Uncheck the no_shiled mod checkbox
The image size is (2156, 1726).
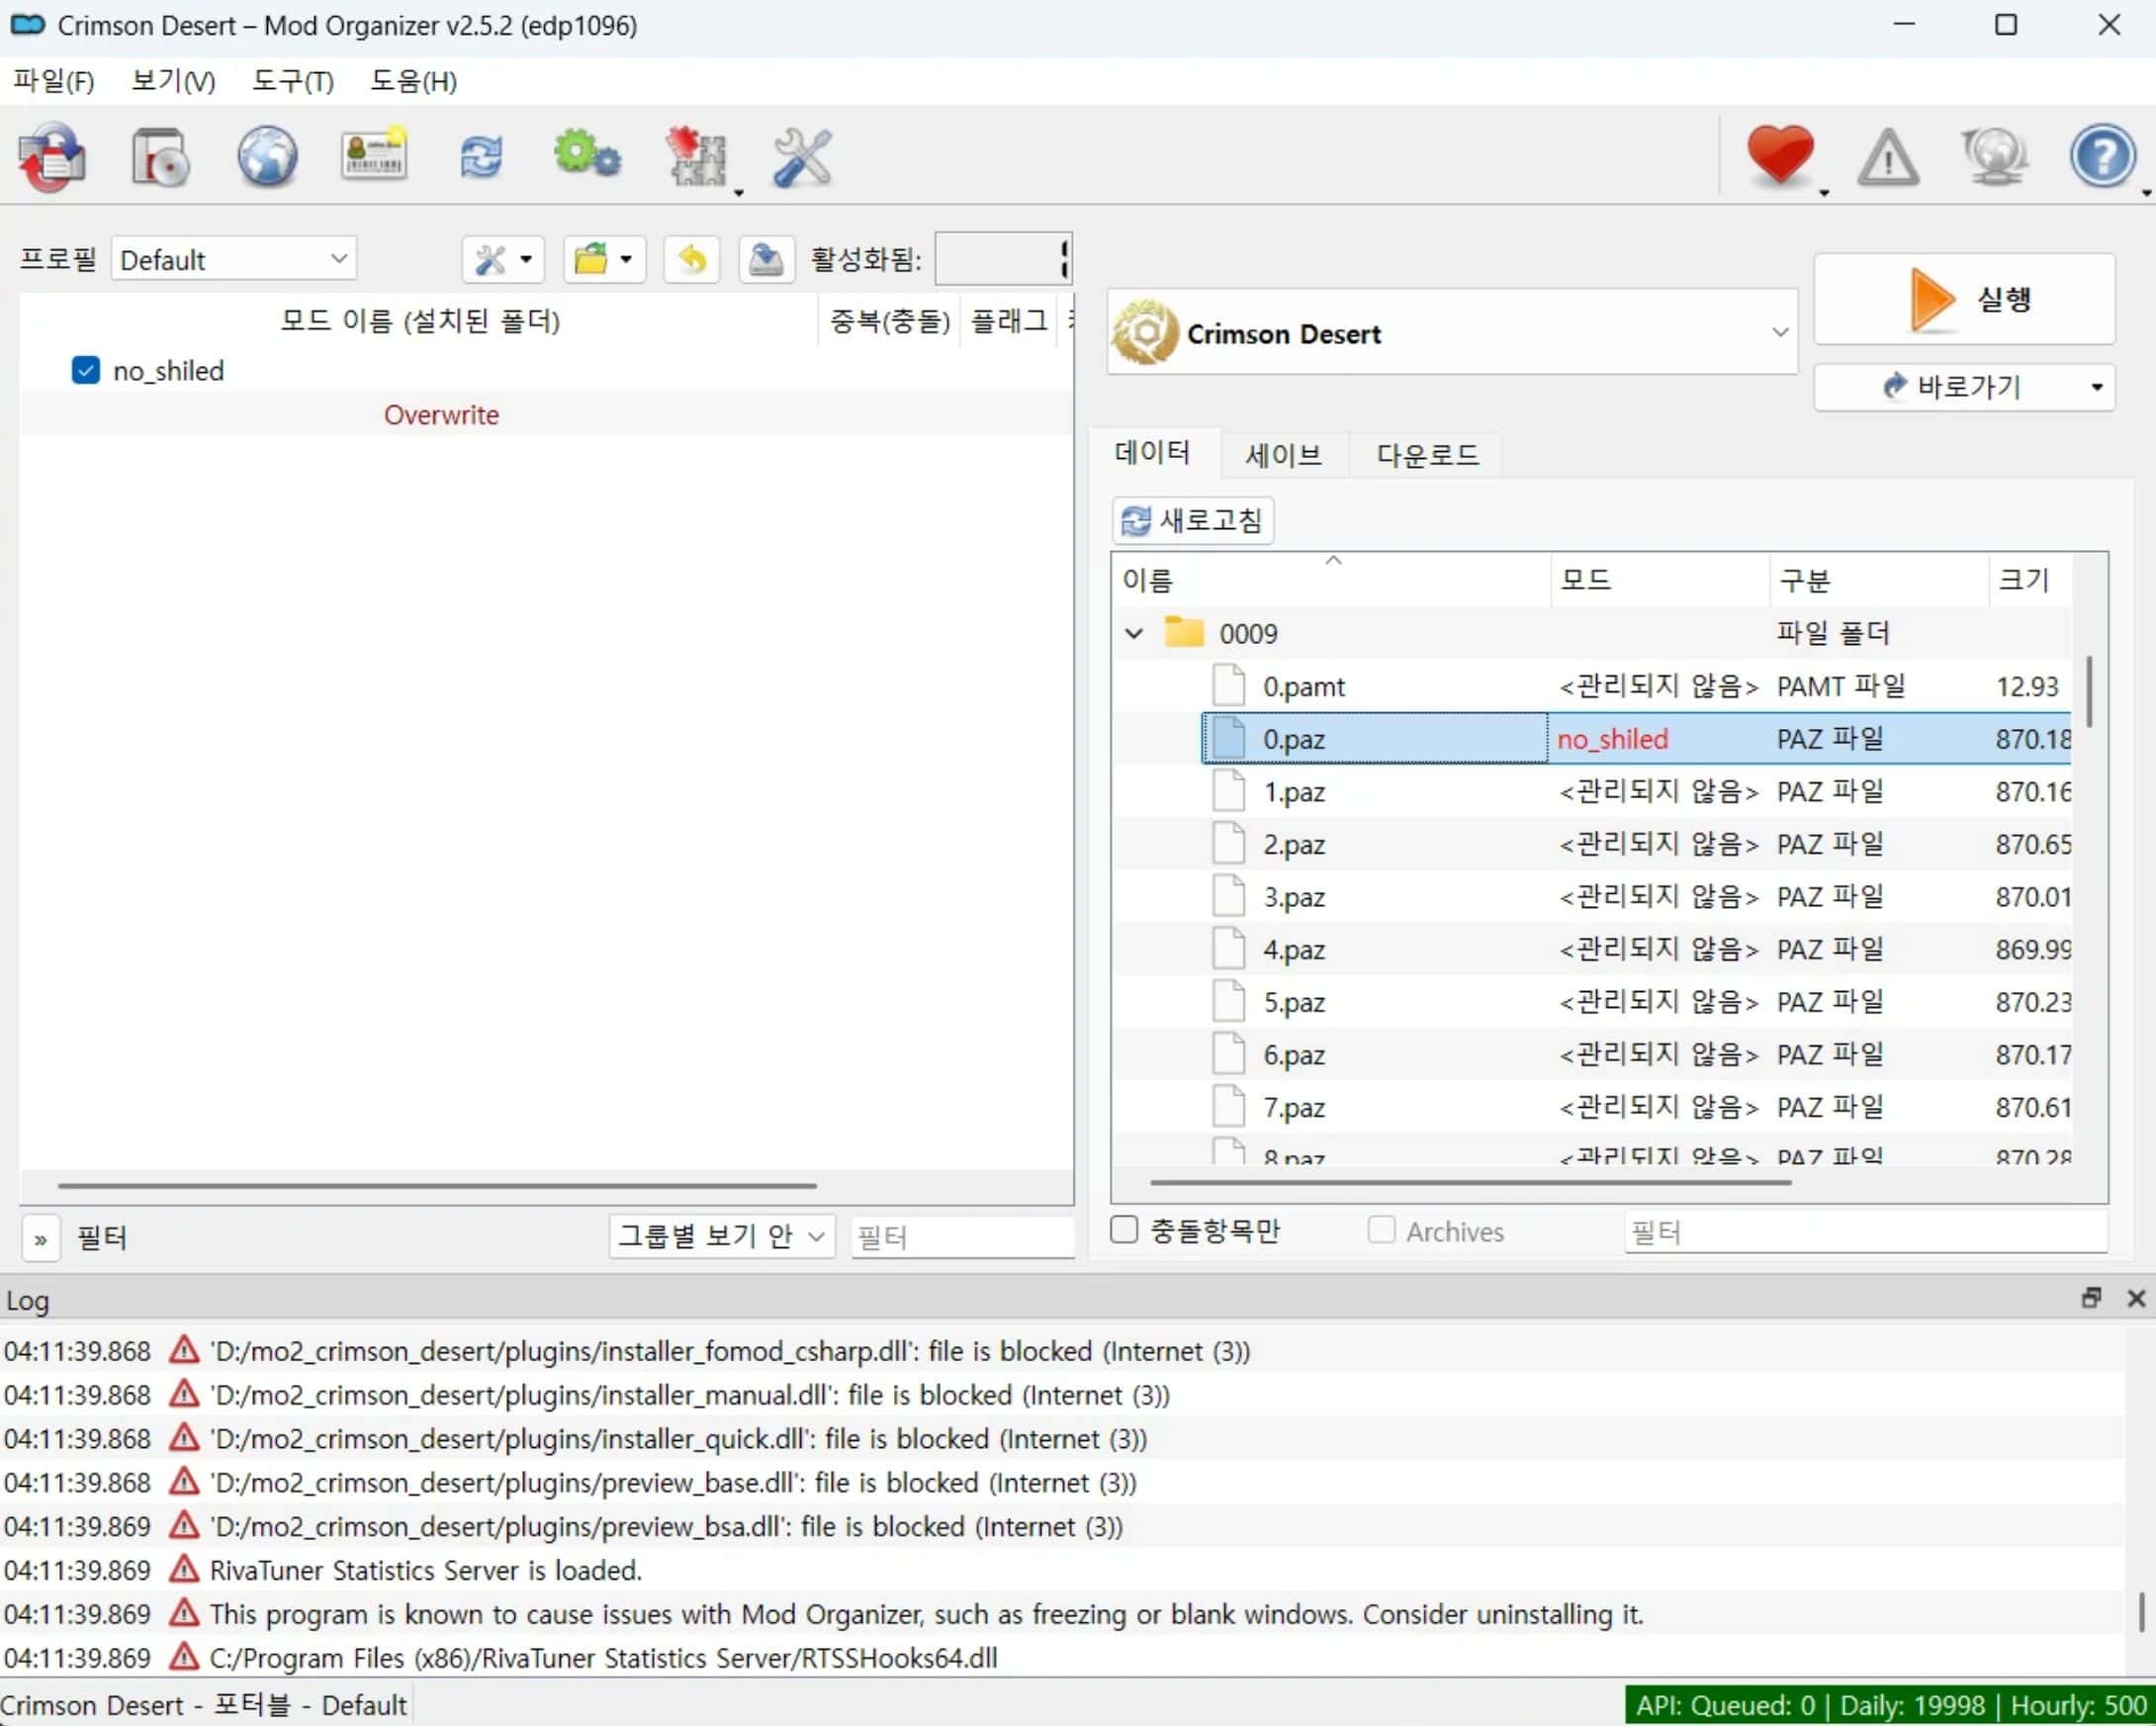coord(86,371)
